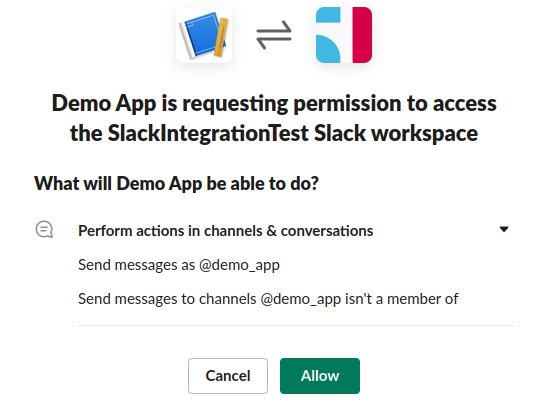
Task: Select the 'Send messages to channels' permission line
Action: pos(268,299)
